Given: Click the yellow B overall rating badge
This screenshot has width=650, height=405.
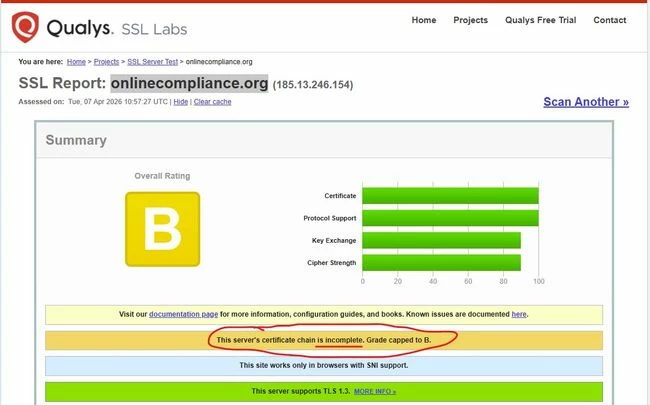Looking at the screenshot, I should [162, 229].
